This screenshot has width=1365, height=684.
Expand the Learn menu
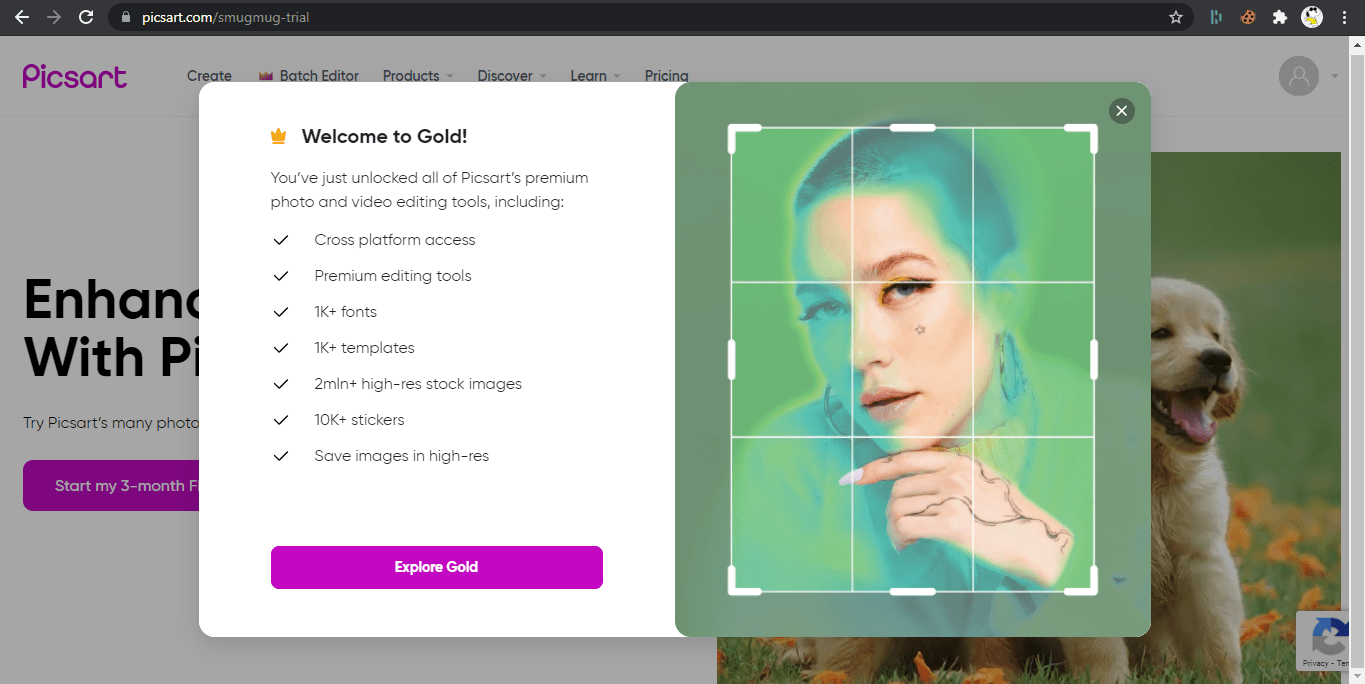coord(589,75)
